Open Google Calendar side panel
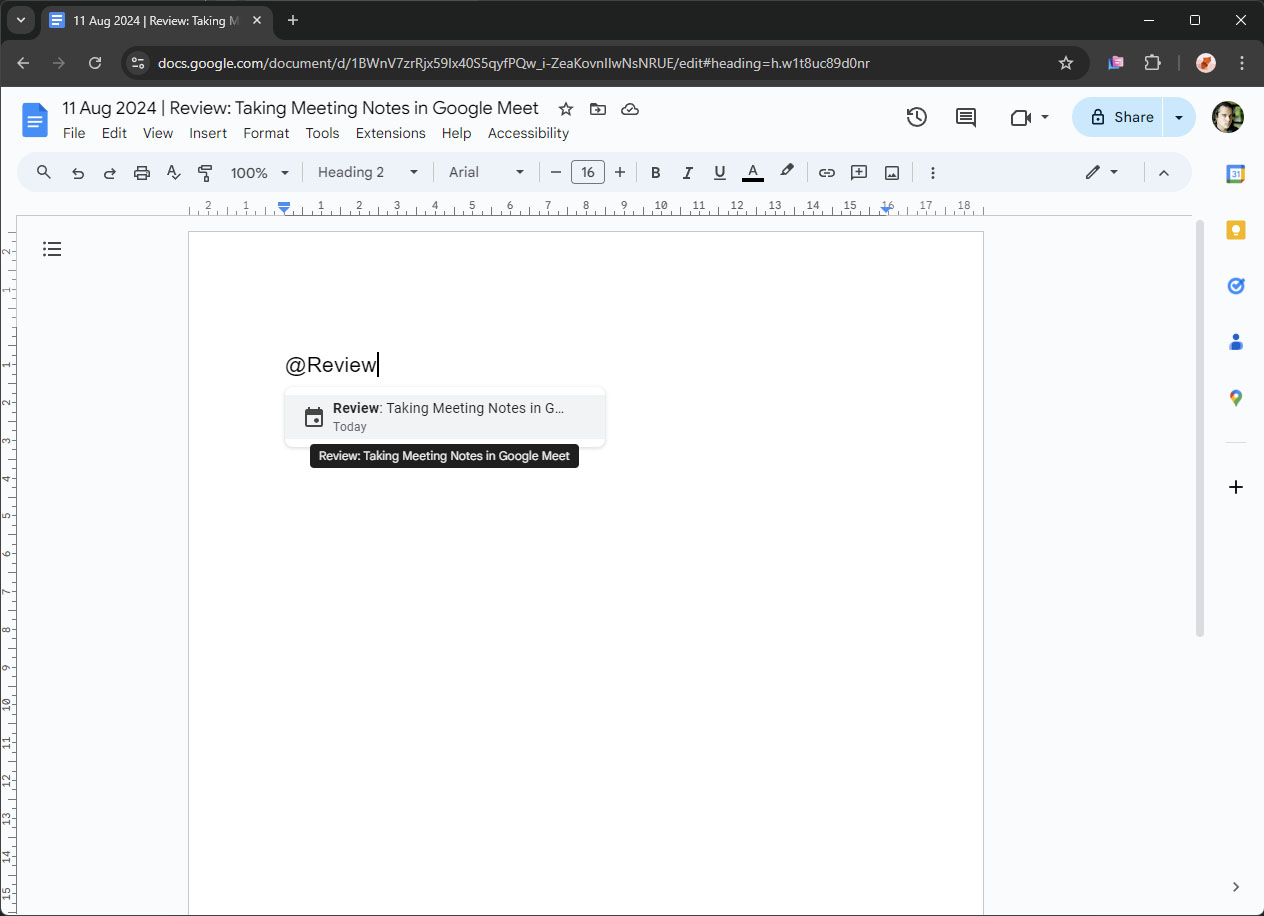Screen dimensions: 1264x916 [x=1236, y=173]
